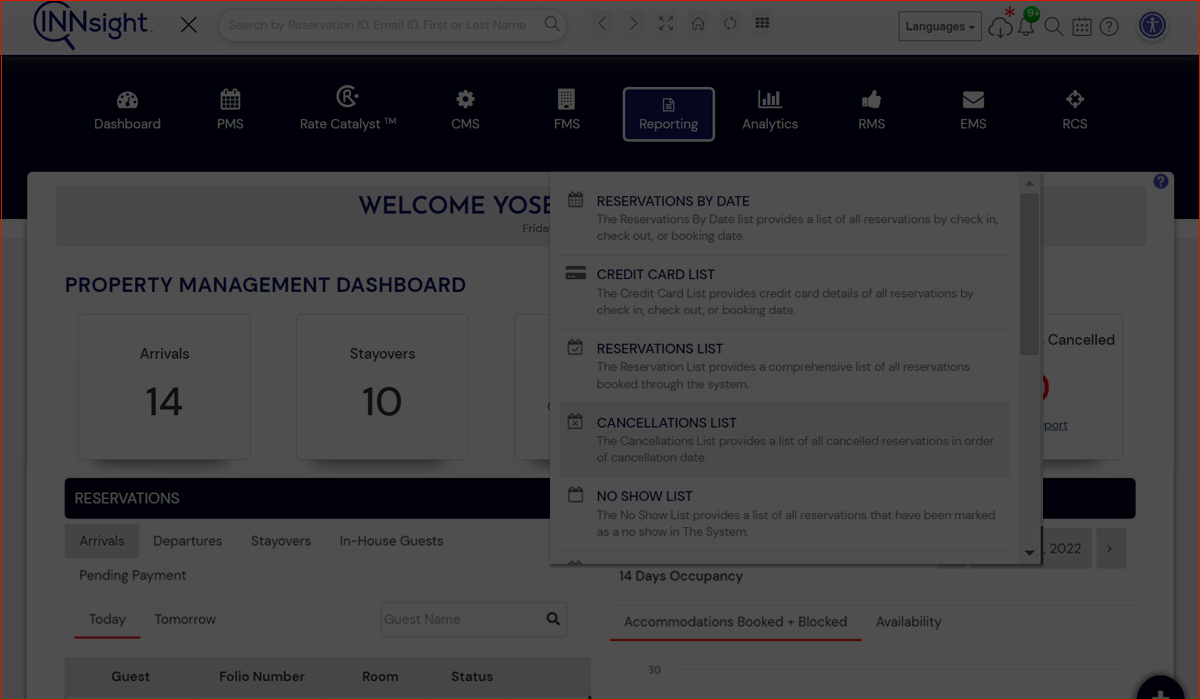Select the Tomorrow sub-tab
This screenshot has width=1200, height=700.
coord(185,619)
